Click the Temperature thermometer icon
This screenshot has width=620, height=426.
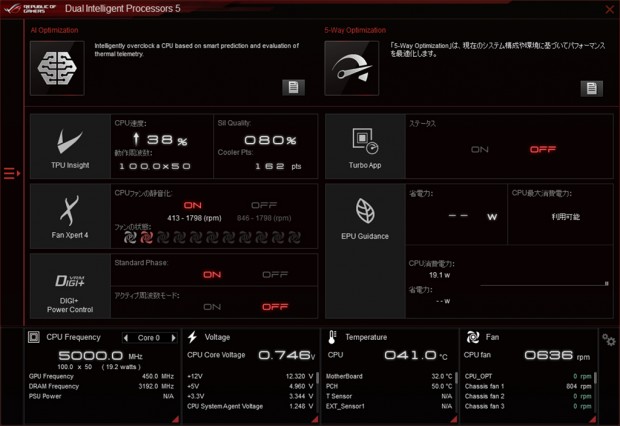(x=332, y=337)
